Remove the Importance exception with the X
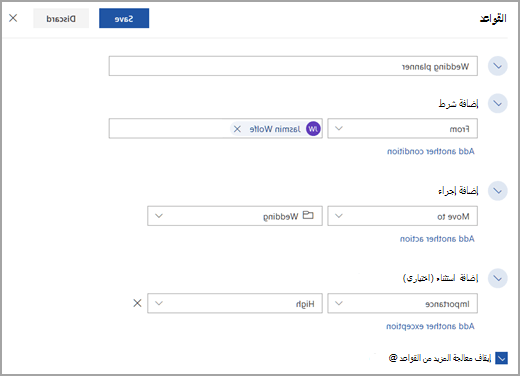520x376 pixels. 137,303
